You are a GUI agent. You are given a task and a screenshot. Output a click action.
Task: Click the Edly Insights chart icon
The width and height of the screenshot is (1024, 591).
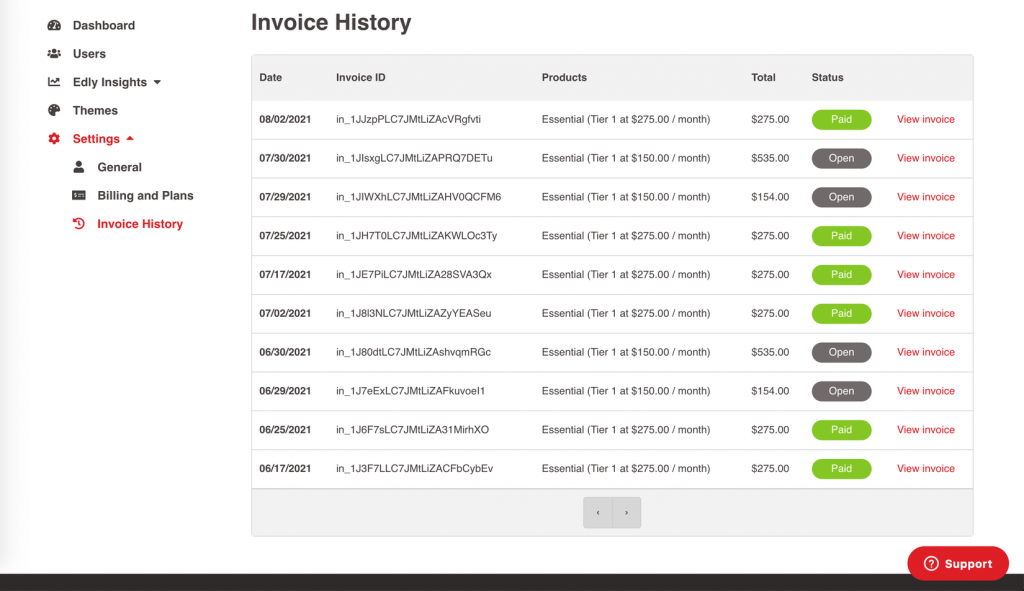(x=54, y=82)
